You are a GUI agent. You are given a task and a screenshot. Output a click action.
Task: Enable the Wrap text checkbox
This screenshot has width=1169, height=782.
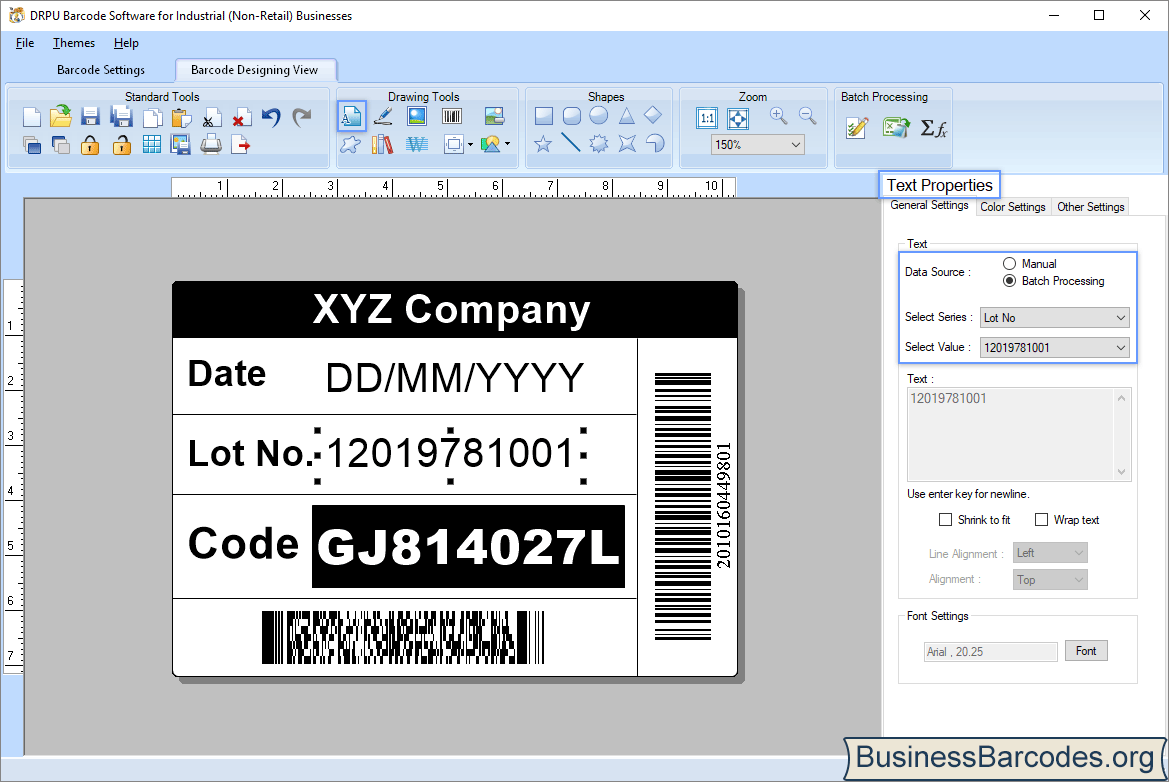pos(1042,520)
